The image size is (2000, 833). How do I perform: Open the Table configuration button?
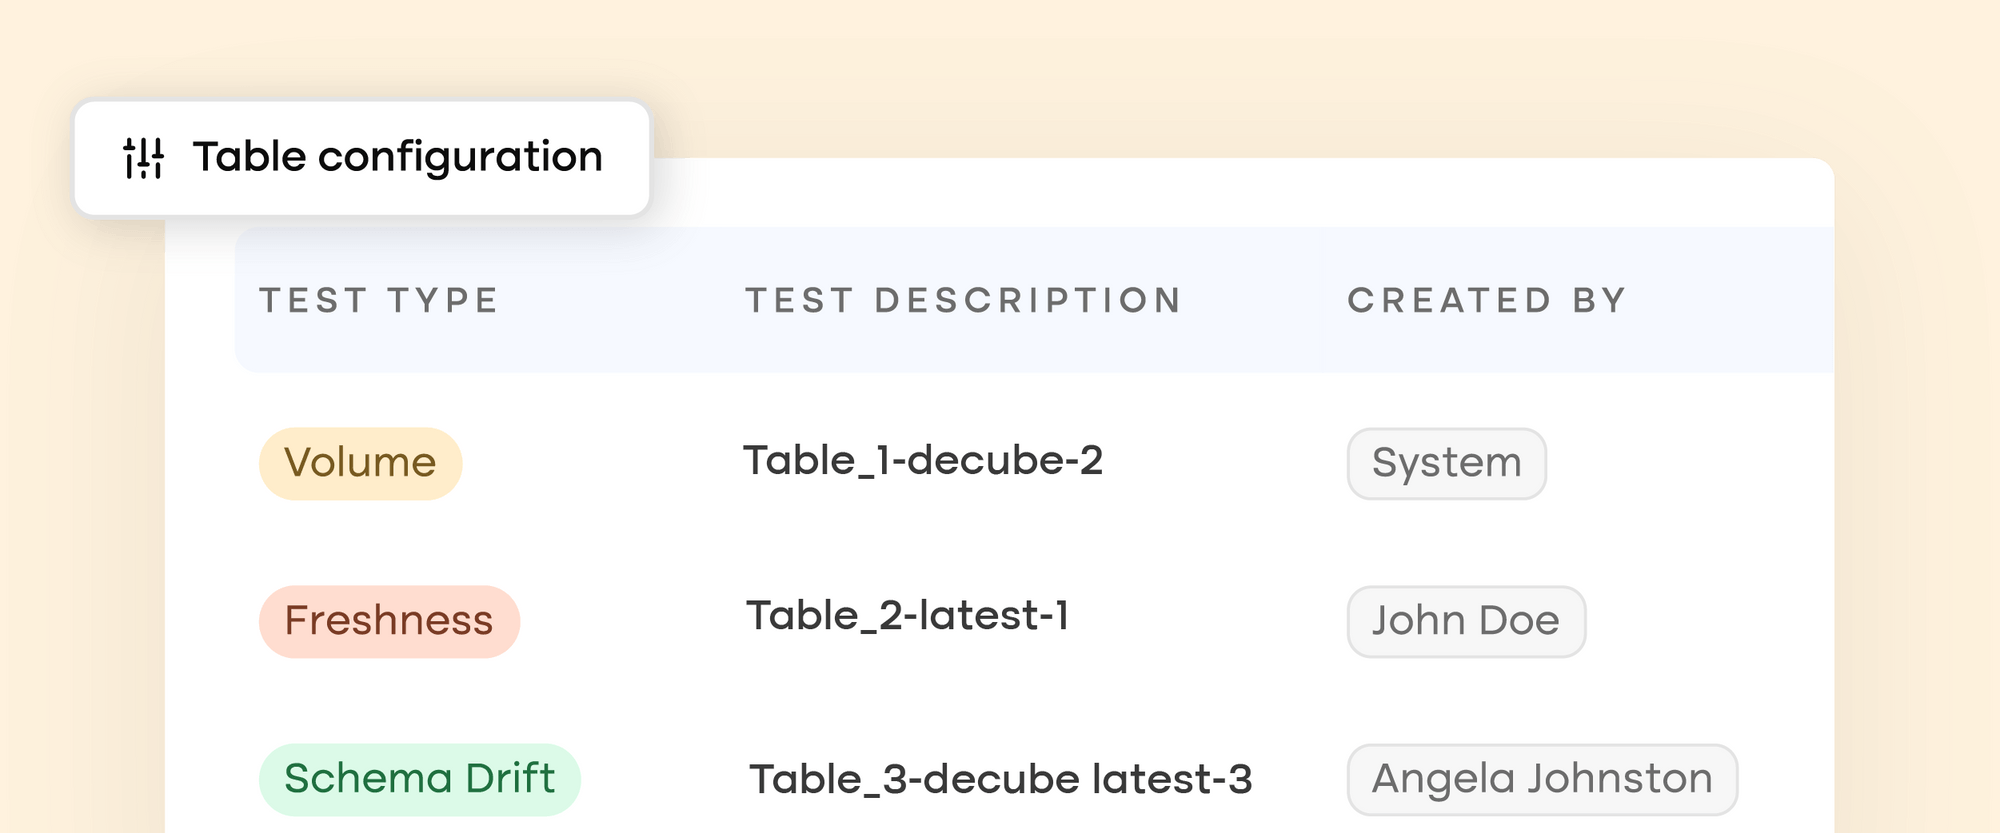point(362,158)
